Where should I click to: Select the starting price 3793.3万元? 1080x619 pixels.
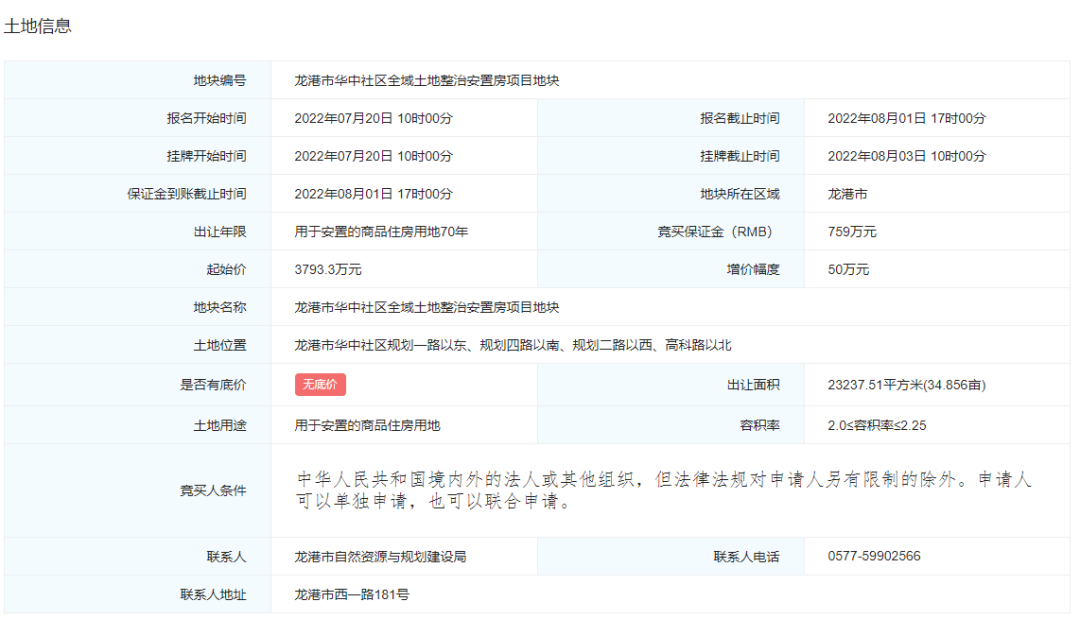(328, 270)
